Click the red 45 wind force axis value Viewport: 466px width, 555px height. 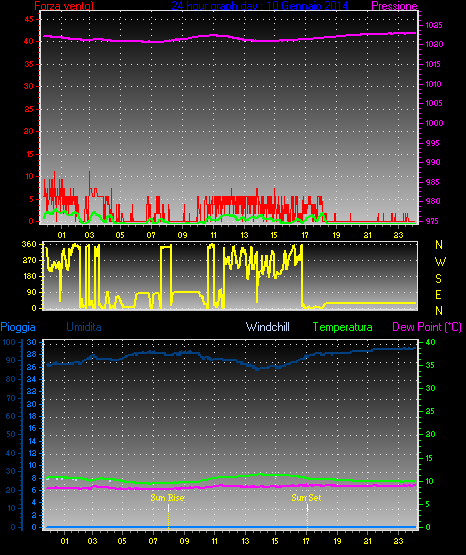coord(29,19)
